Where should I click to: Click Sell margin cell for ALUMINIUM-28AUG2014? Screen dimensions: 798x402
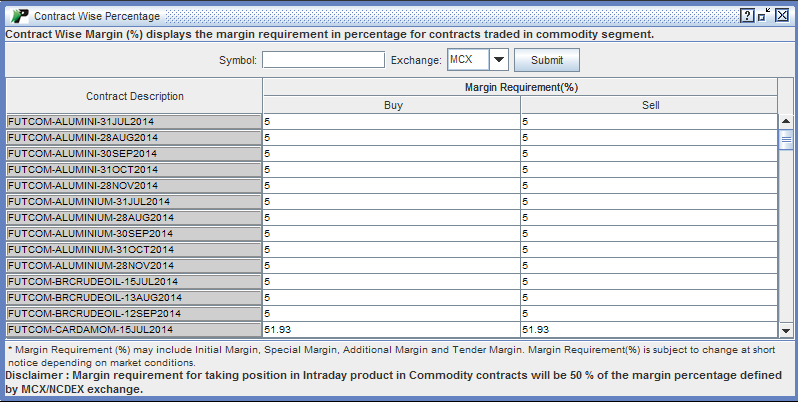[x=649, y=217]
